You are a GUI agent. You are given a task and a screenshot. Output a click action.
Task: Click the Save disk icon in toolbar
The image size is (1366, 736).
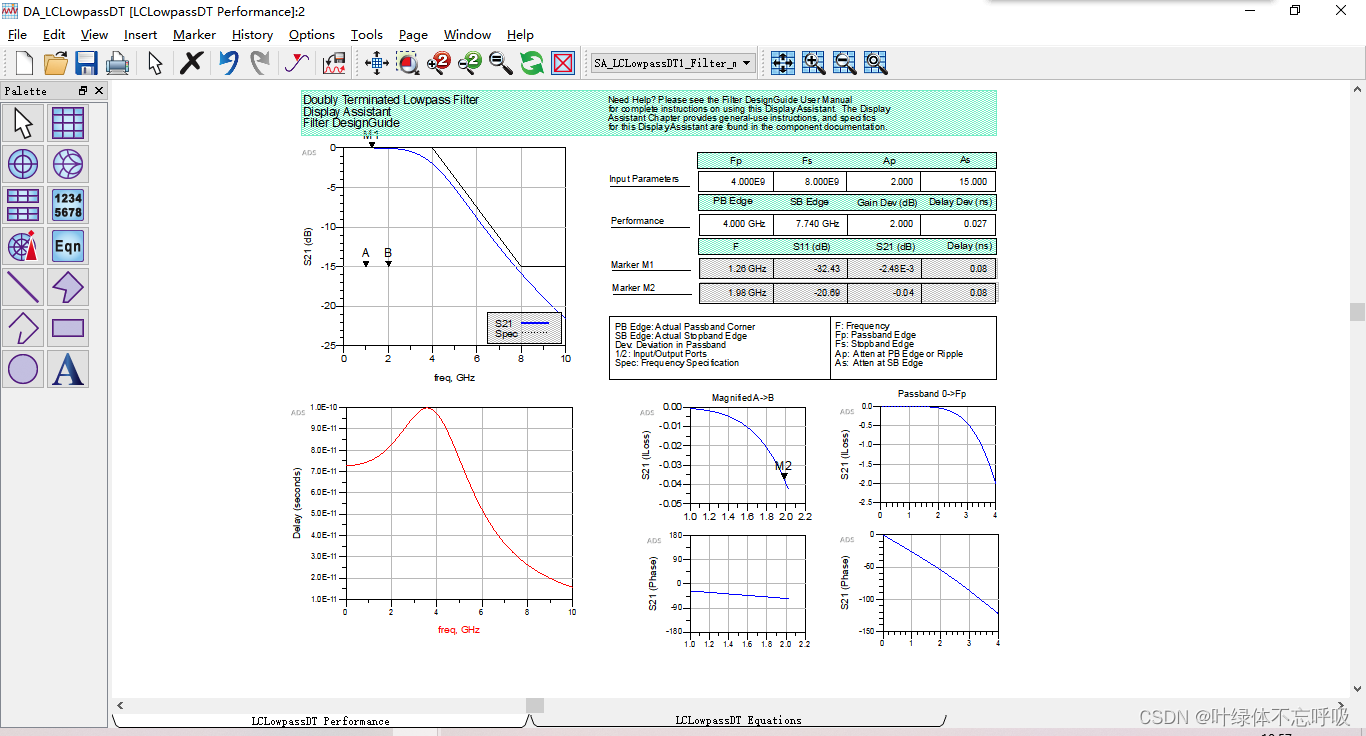pos(86,63)
